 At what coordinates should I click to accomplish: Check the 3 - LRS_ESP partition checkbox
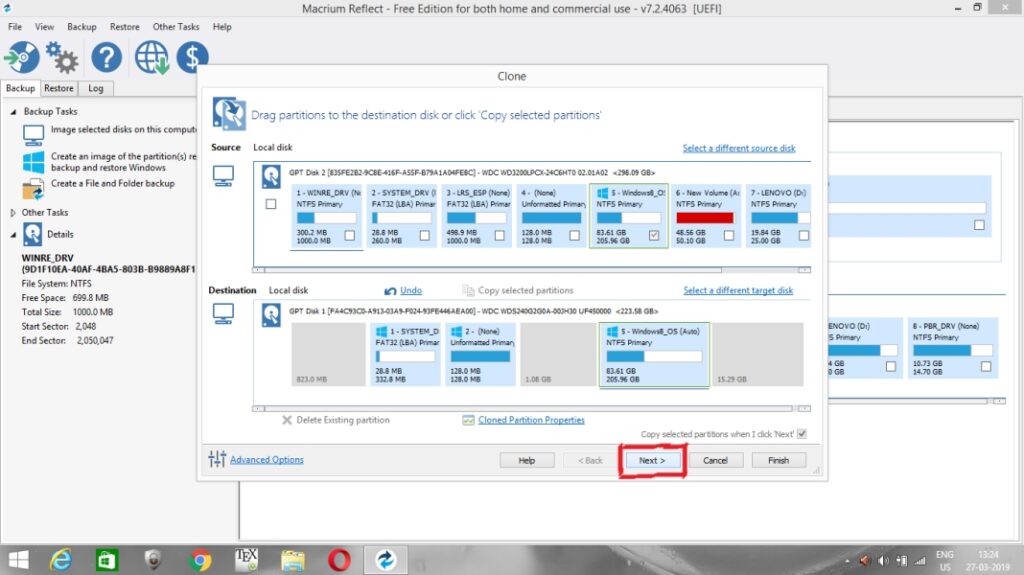pos(500,235)
